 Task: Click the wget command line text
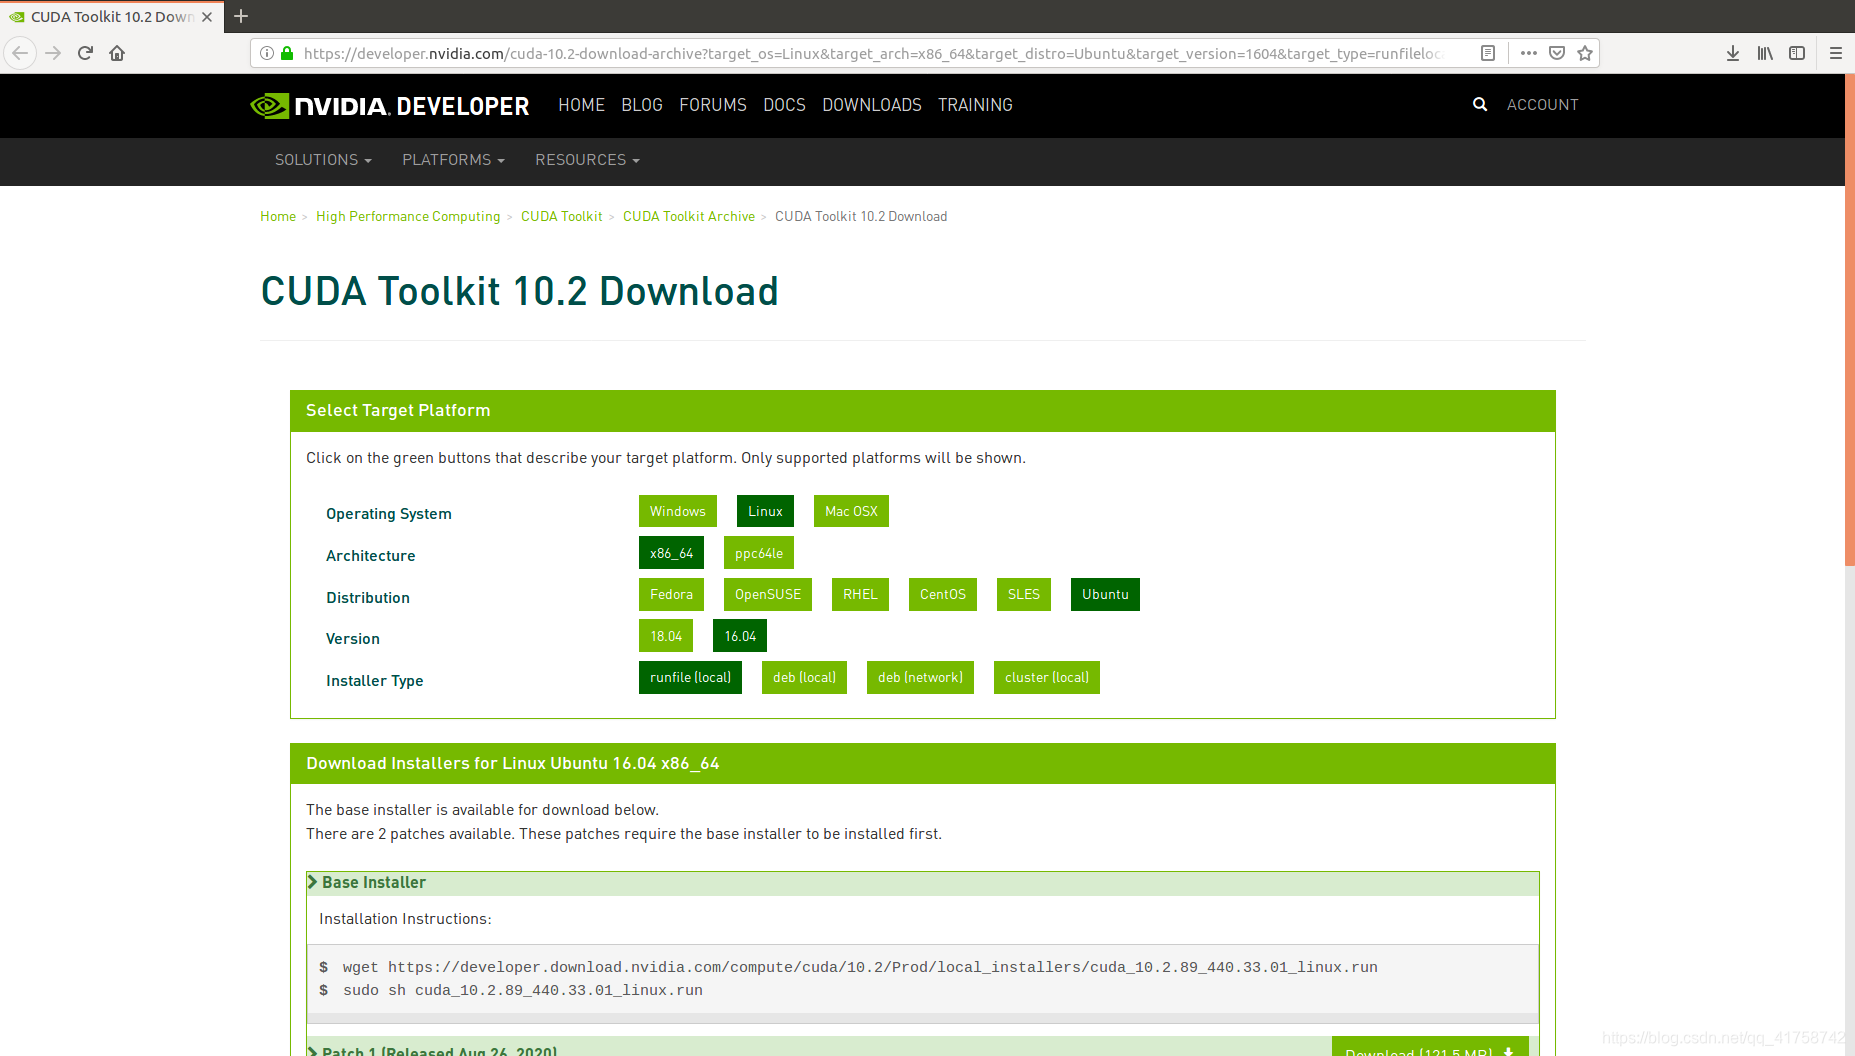(x=860, y=967)
